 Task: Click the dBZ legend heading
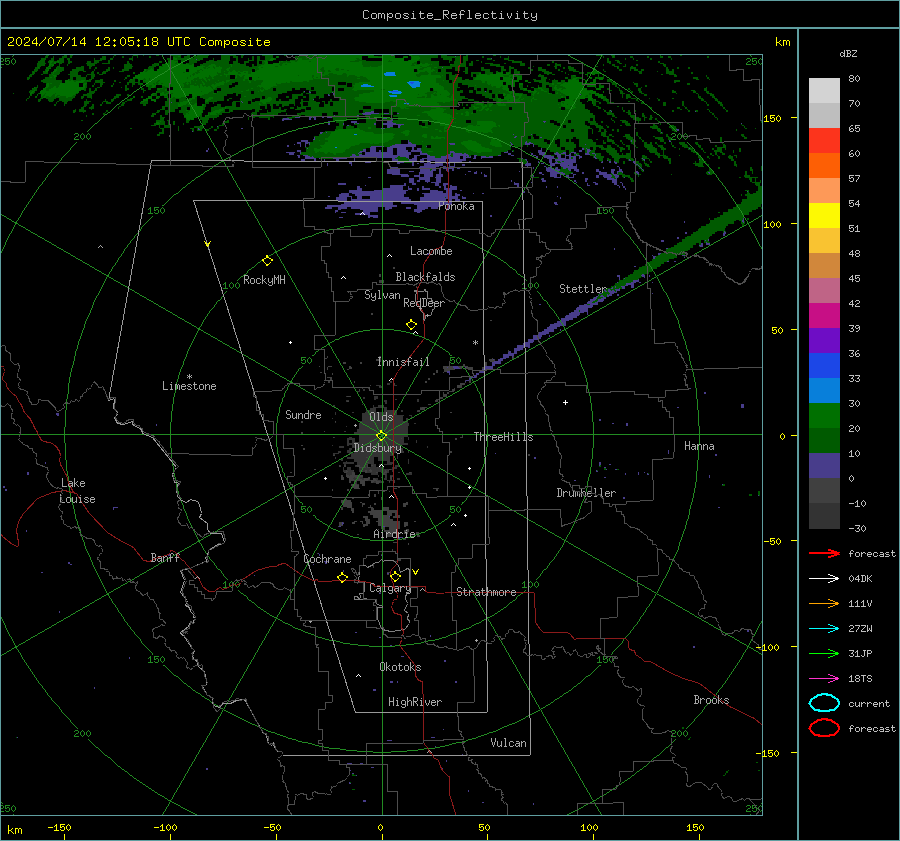848,53
